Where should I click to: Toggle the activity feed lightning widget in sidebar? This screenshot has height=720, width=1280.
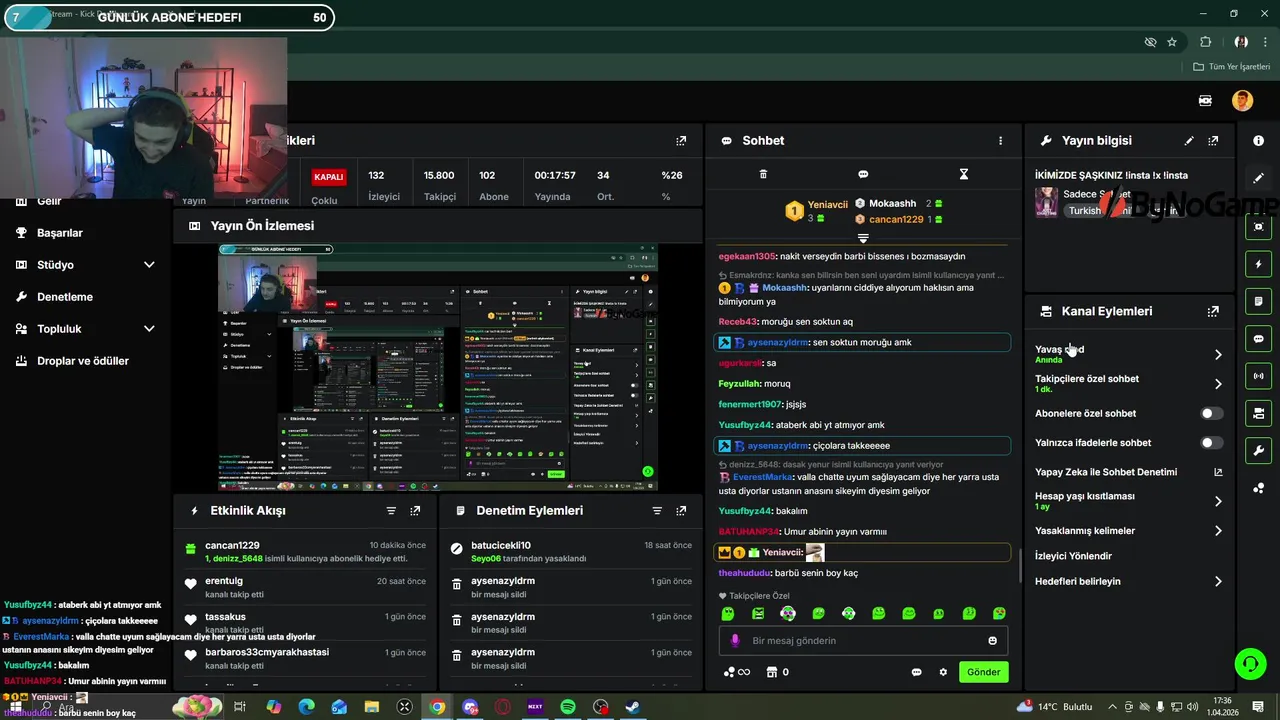click(x=1258, y=264)
